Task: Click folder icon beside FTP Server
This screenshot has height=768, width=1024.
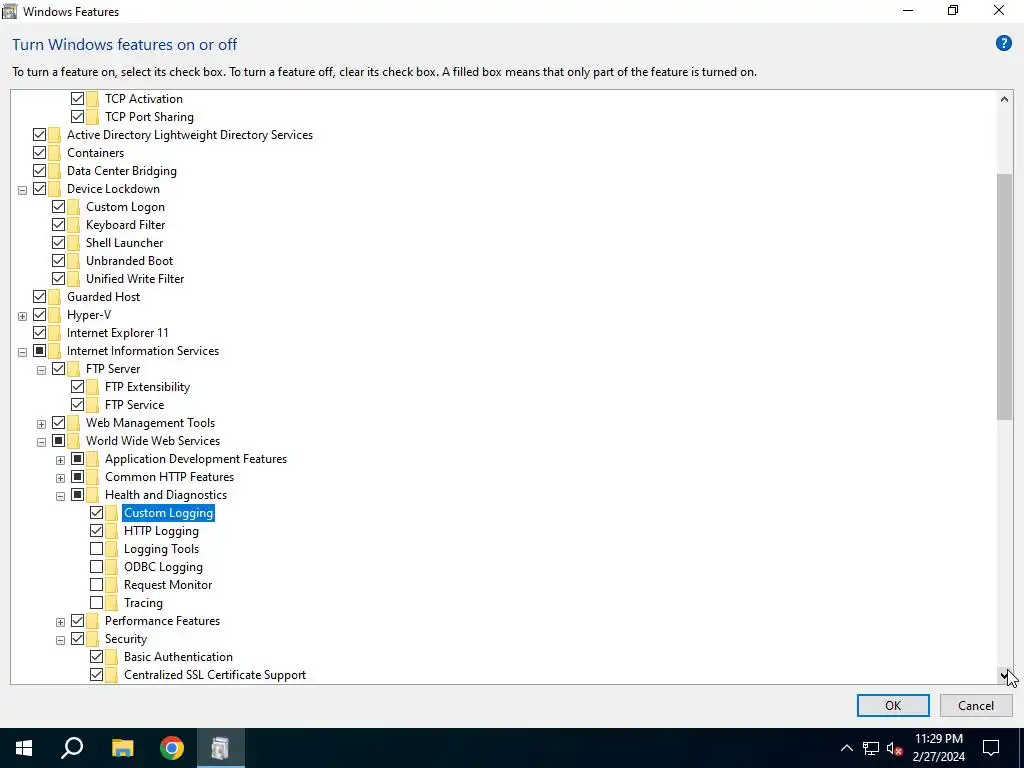Action: [x=73, y=368]
